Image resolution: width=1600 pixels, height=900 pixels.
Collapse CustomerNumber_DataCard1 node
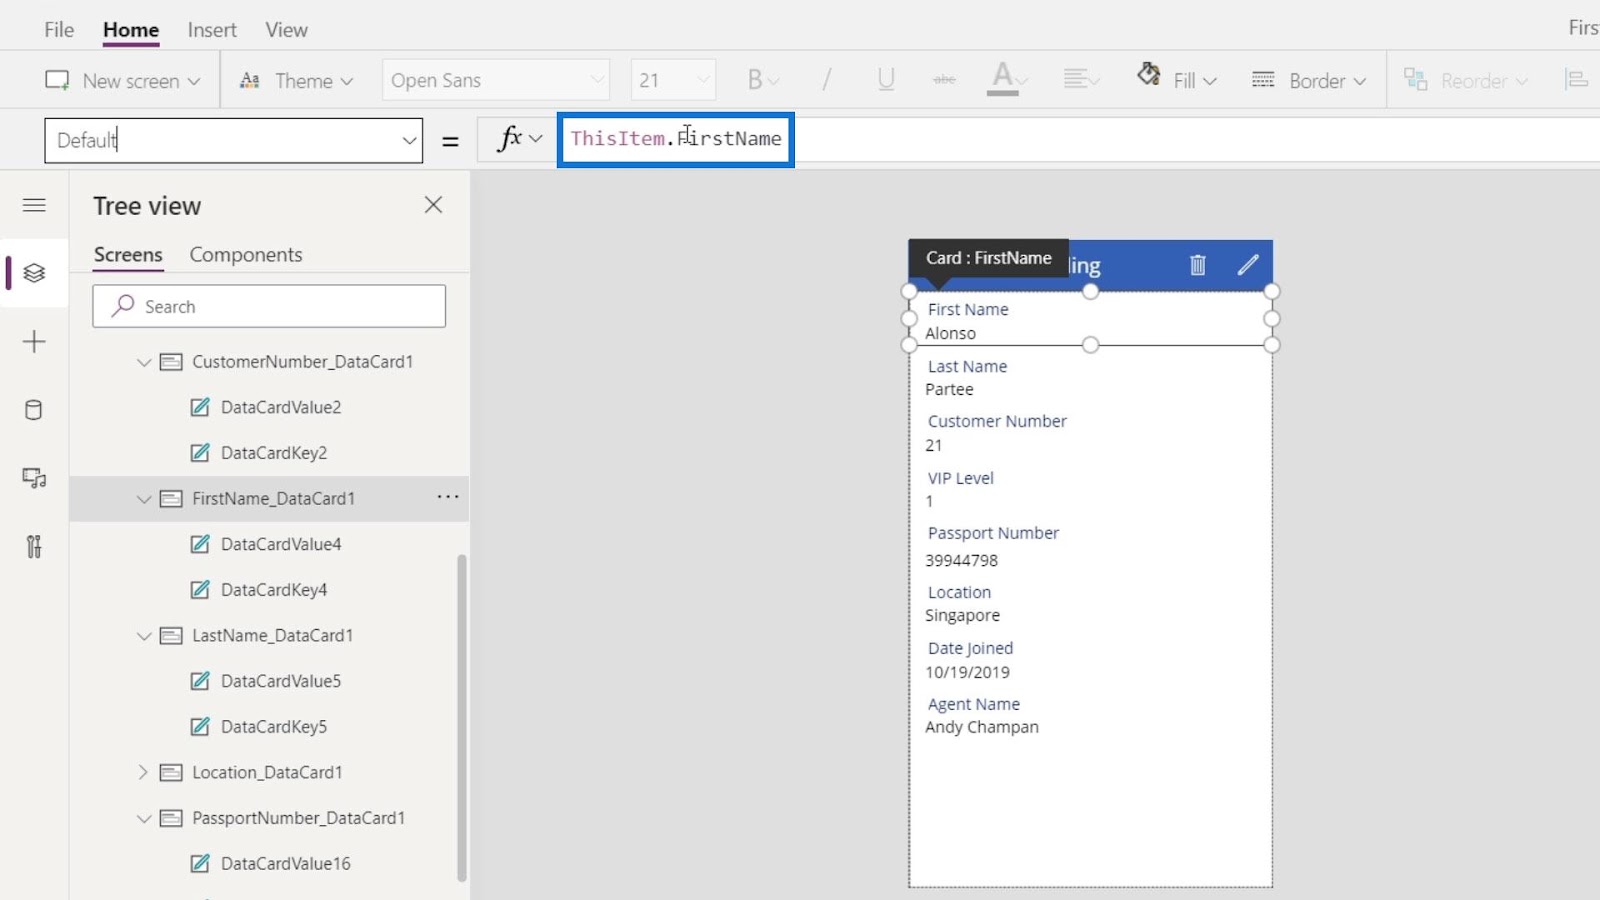(x=144, y=362)
